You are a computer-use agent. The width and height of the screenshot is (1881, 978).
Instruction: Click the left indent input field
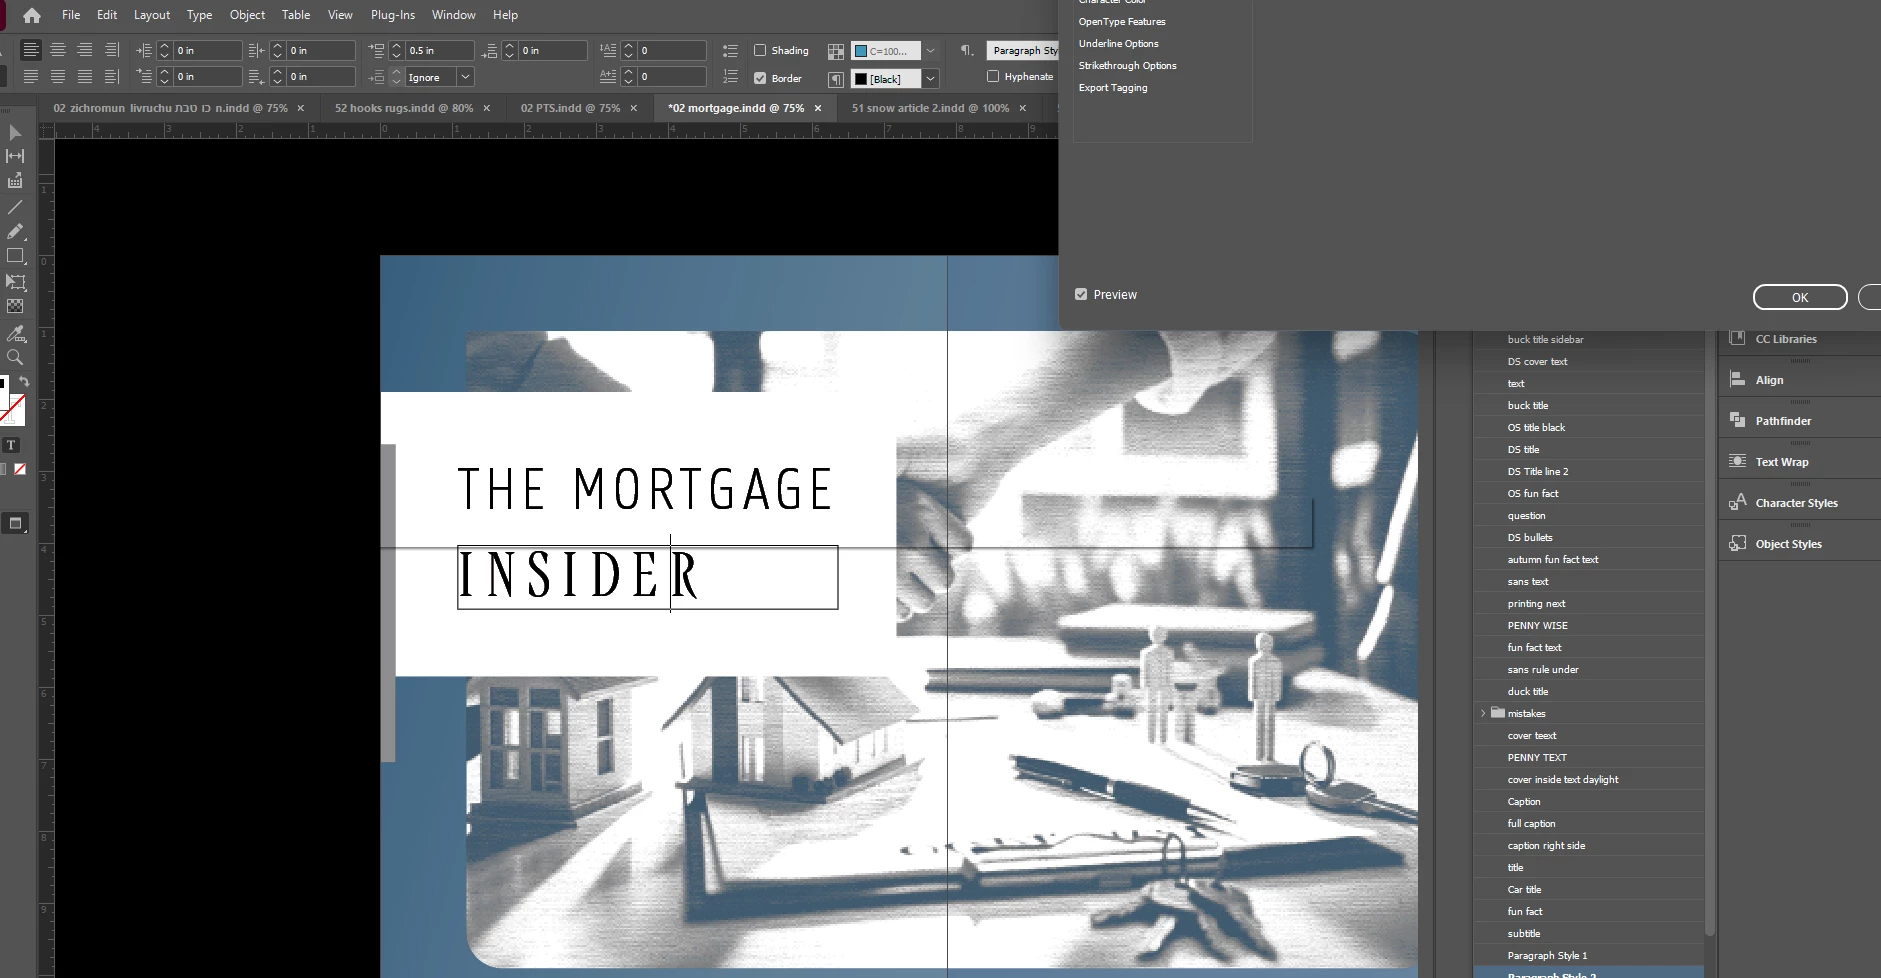coord(207,50)
